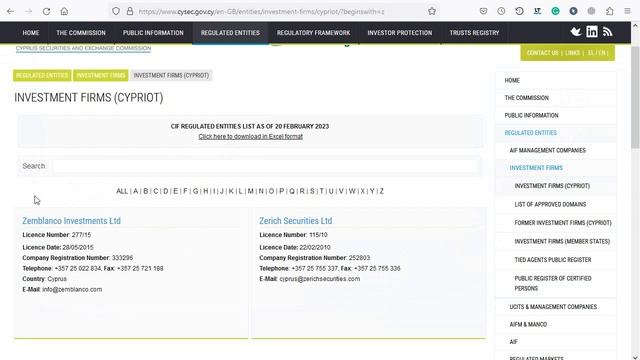Open INVESTMENT FIRMS (MEMBER STATES)
This screenshot has height=360, width=640.
pyautogui.click(x=562, y=242)
